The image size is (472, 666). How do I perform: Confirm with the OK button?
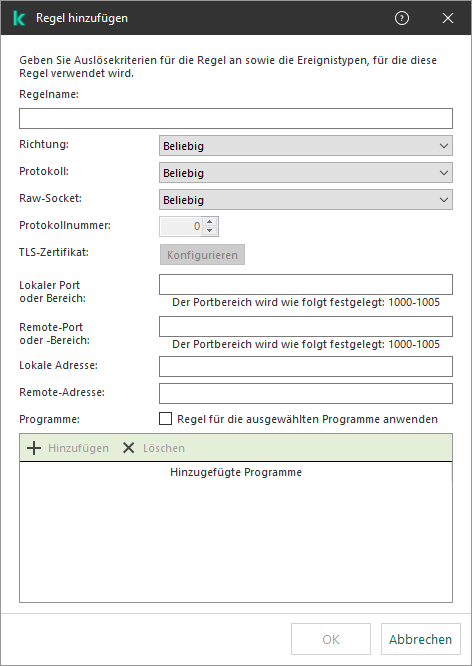[331, 639]
